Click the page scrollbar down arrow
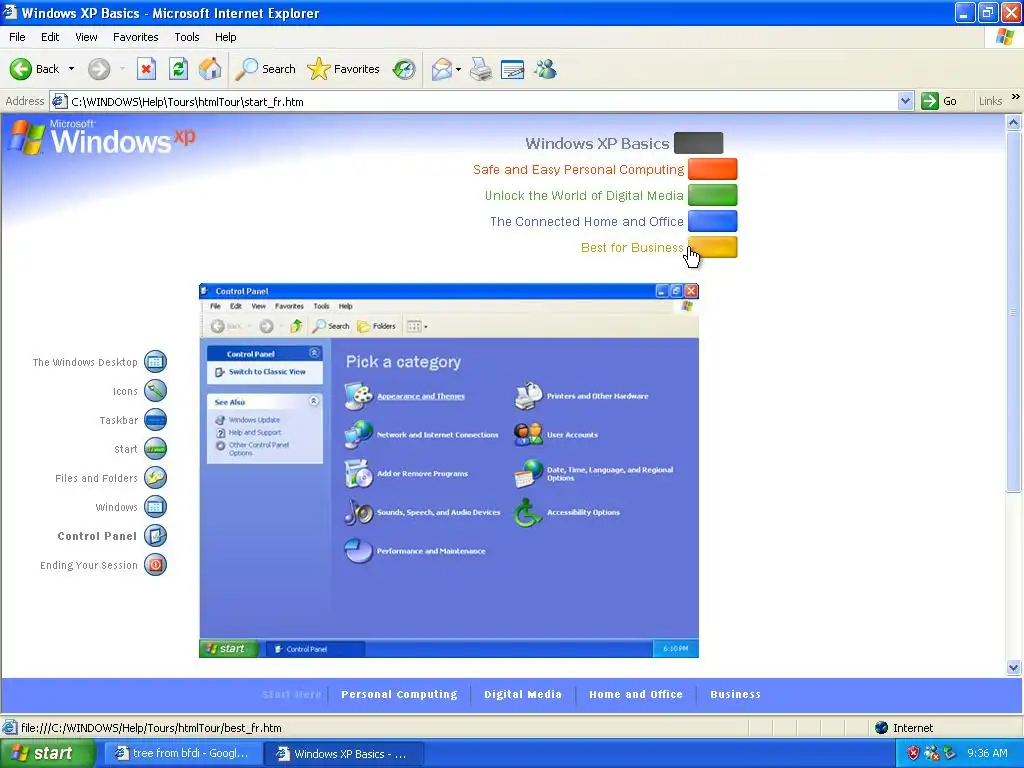The height and width of the screenshot is (768, 1024). (x=1014, y=667)
